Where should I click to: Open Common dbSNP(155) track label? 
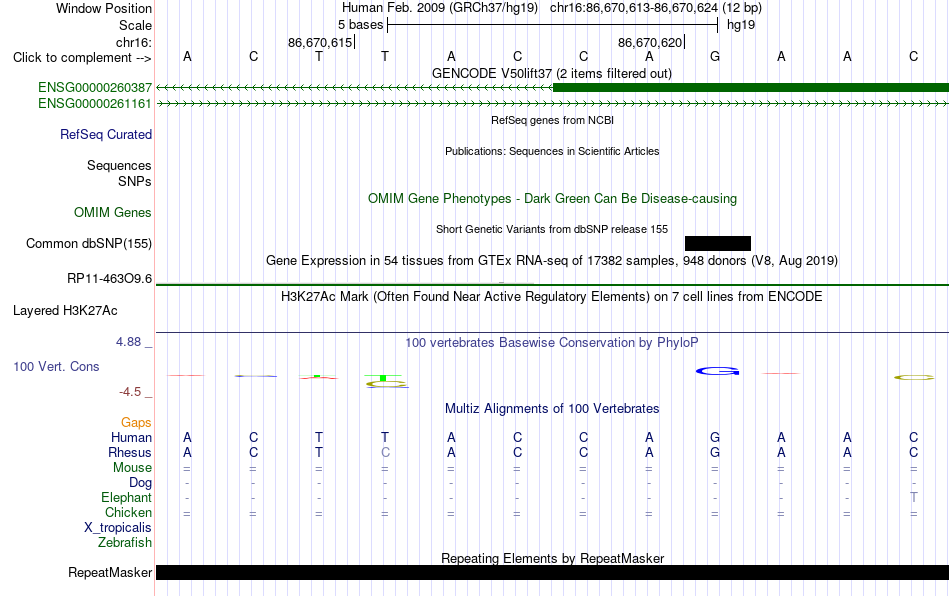pos(89,243)
